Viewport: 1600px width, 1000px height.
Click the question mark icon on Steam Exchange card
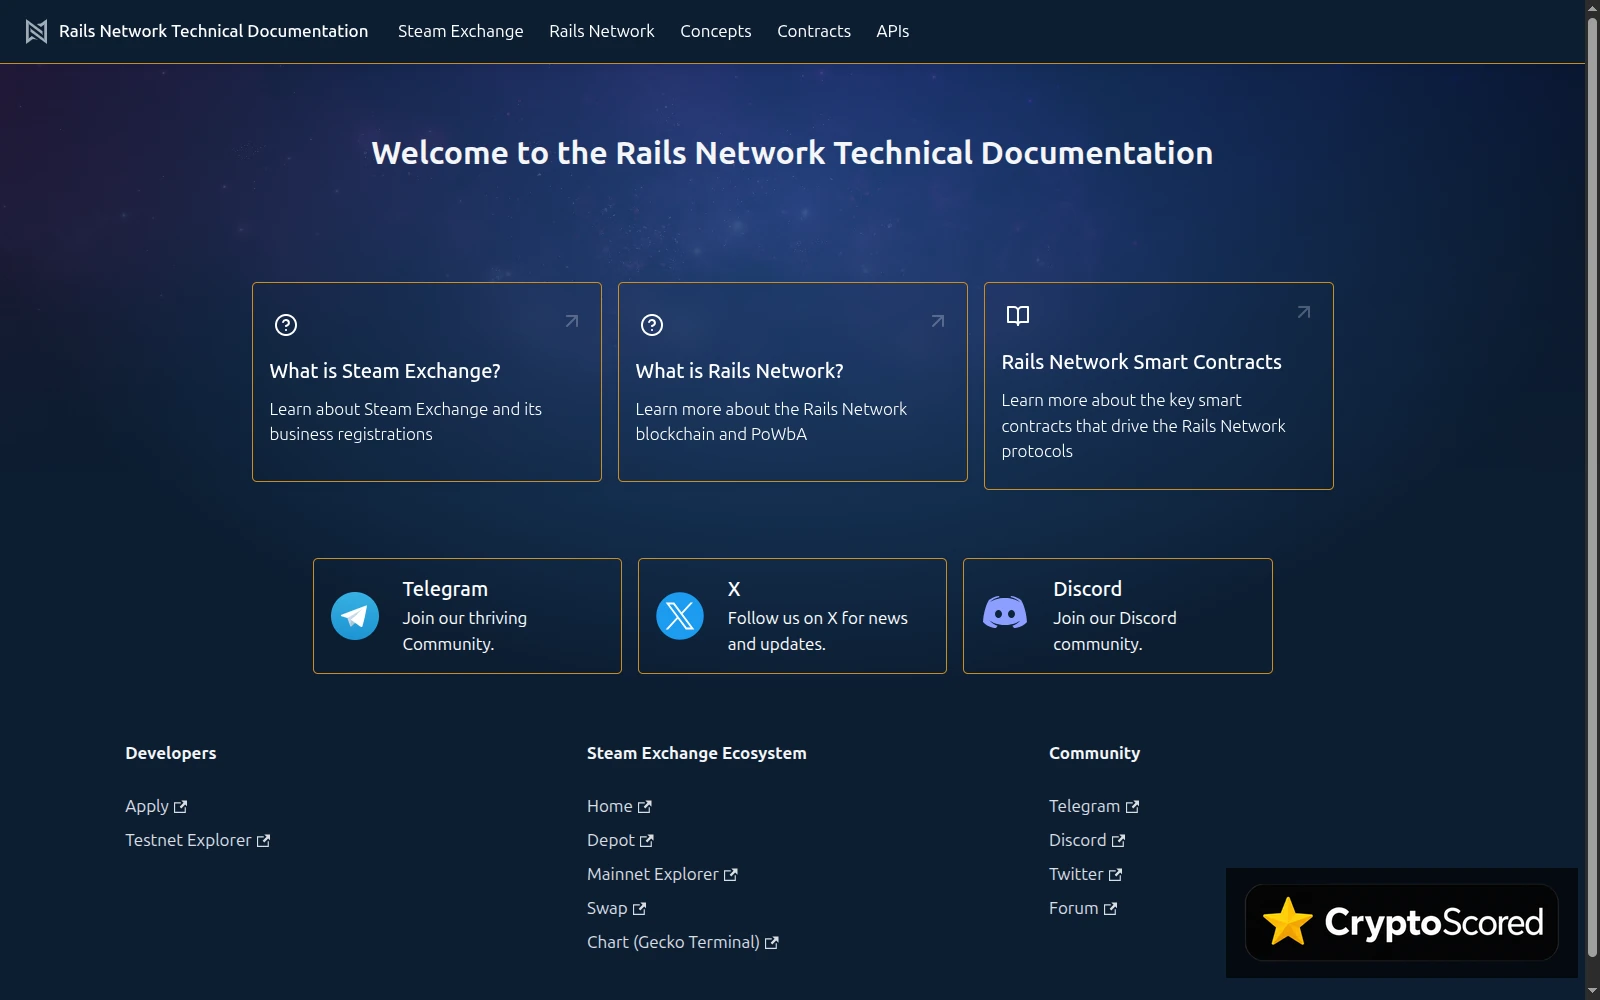286,325
